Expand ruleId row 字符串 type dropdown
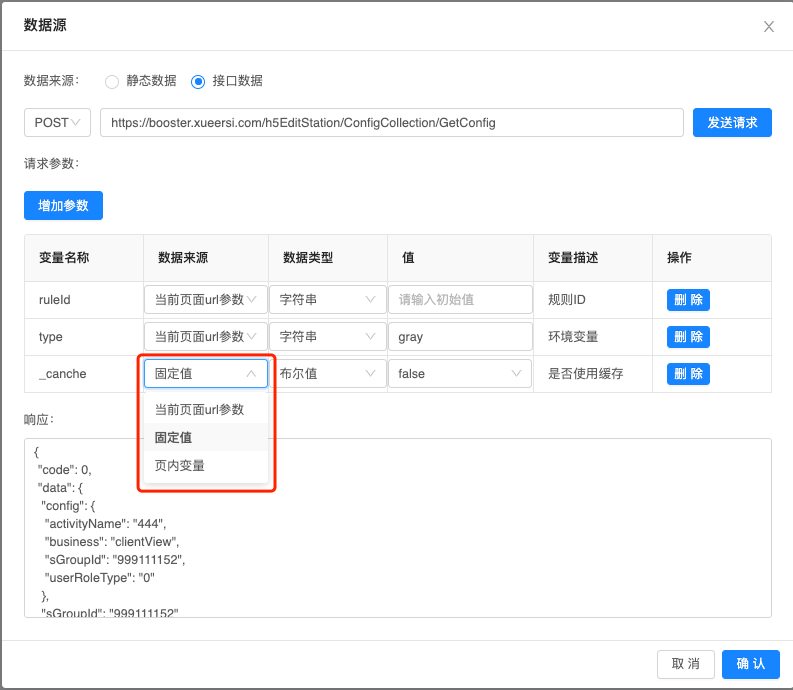793x690 pixels. click(x=327, y=299)
